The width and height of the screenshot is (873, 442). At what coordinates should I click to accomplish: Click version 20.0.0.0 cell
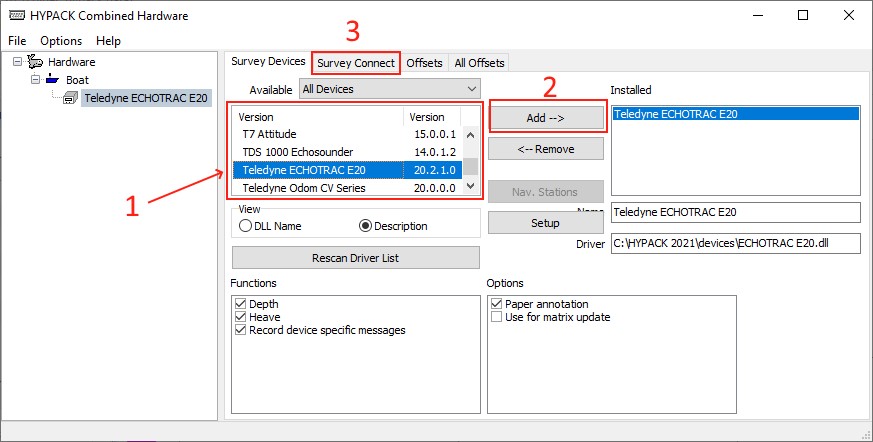click(x=434, y=188)
